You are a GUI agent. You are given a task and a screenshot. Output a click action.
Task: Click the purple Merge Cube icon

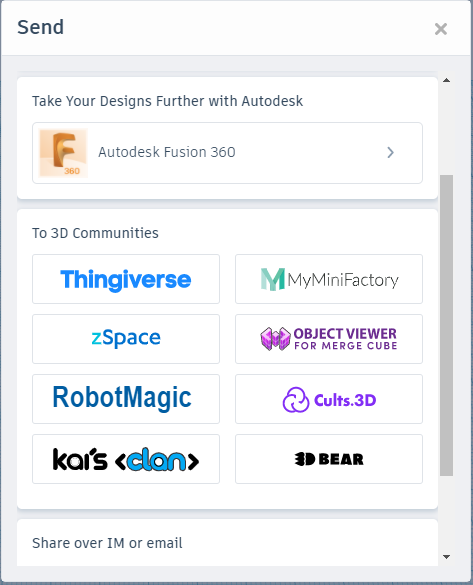[275, 339]
